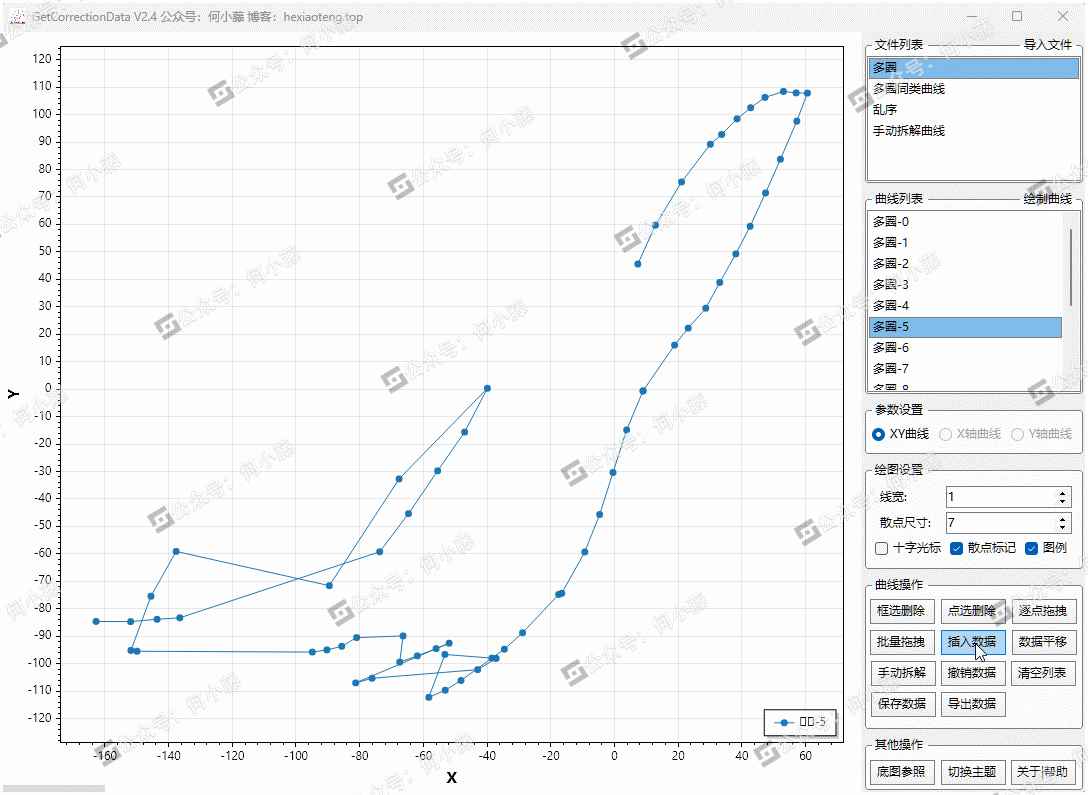Click the 导入文件 import file label
Viewport: 1088px width, 795px height.
(1047, 45)
